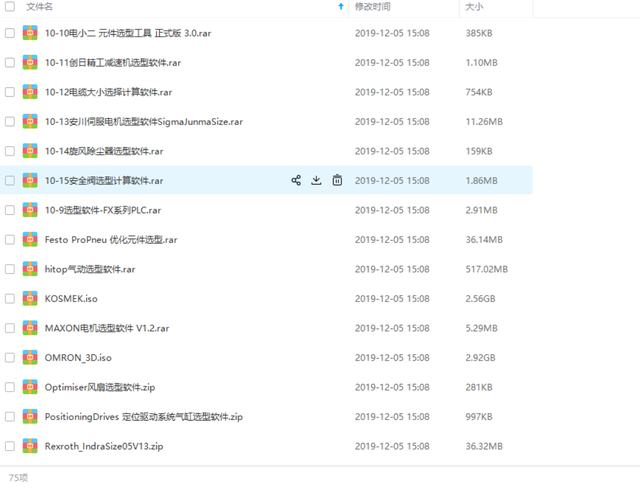Sort by the 修改时间 column header
This screenshot has height=489, width=640.
(x=373, y=7)
